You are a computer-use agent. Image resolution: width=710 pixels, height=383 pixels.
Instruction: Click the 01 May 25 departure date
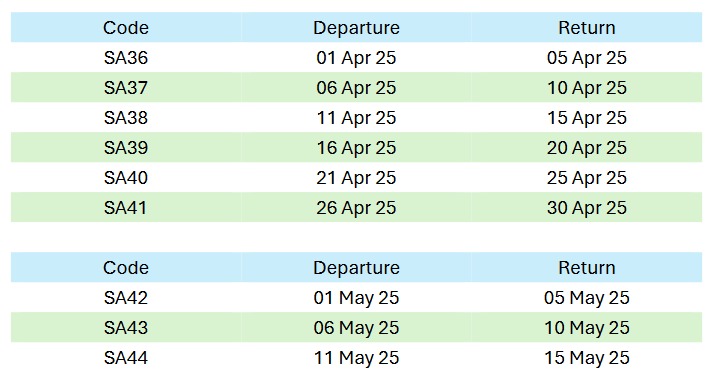pyautogui.click(x=356, y=298)
